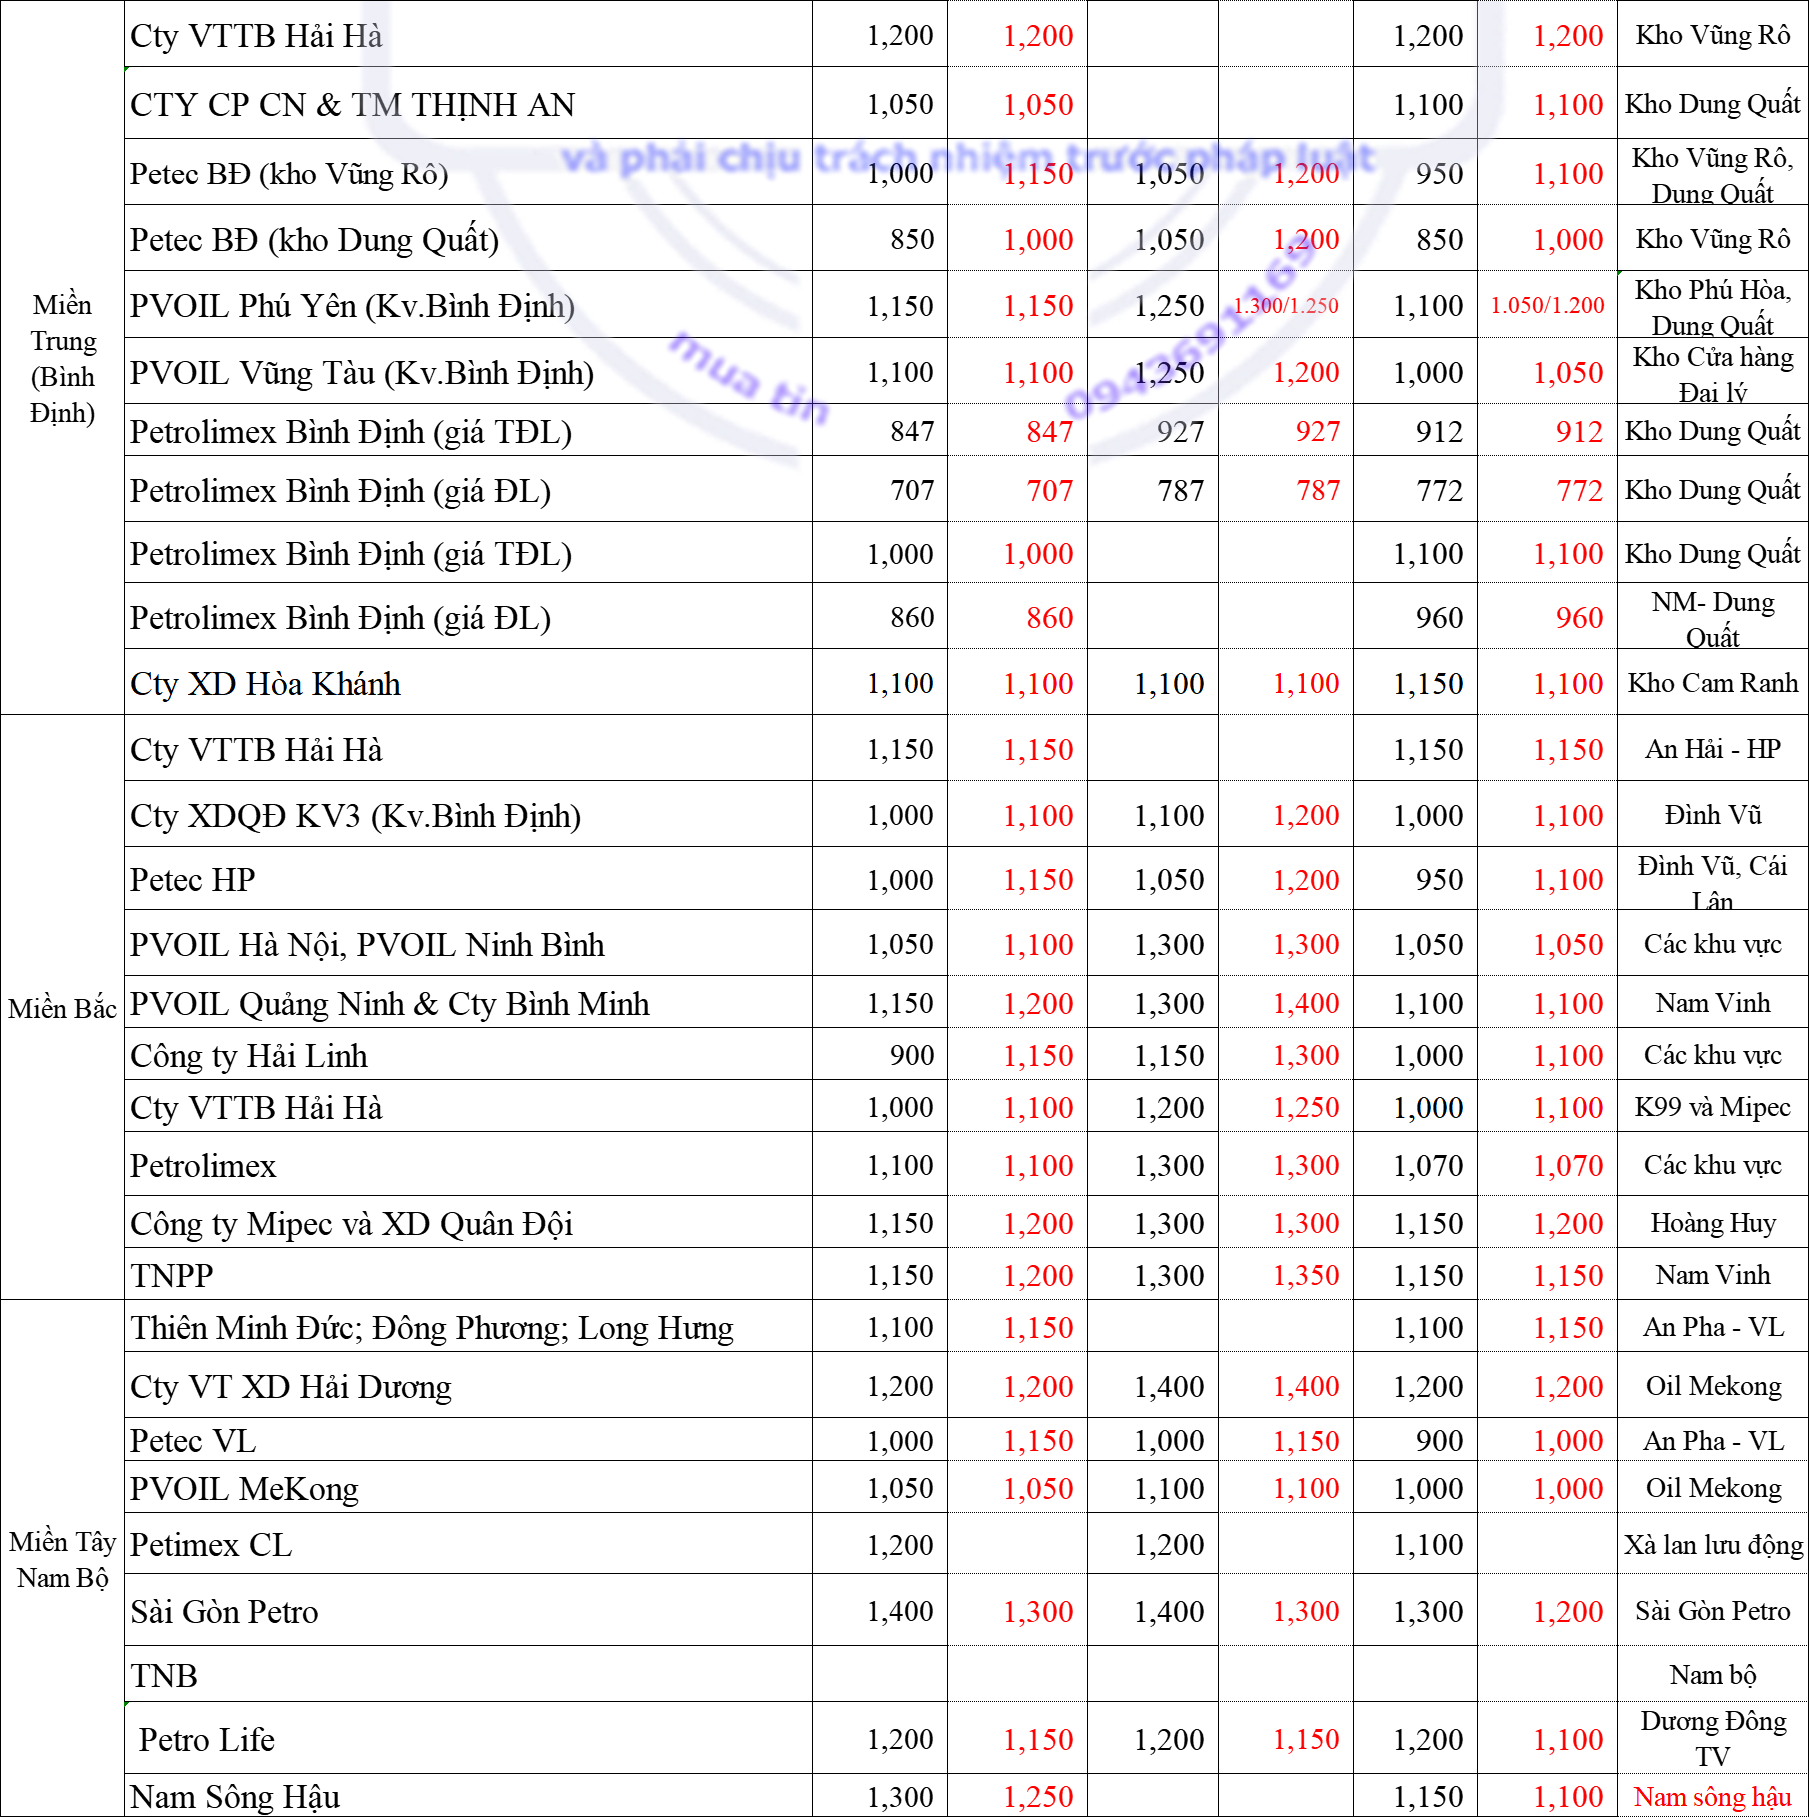This screenshot has height=1817, width=1809.
Task: Click the Kho Cam Ranh cell
Action: 1713,683
